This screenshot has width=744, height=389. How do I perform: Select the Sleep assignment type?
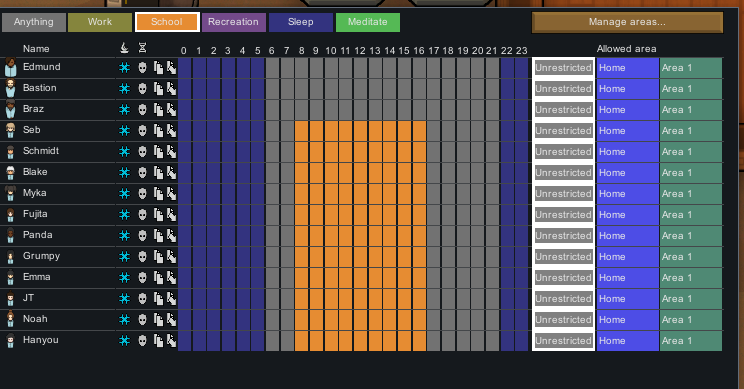coord(301,22)
